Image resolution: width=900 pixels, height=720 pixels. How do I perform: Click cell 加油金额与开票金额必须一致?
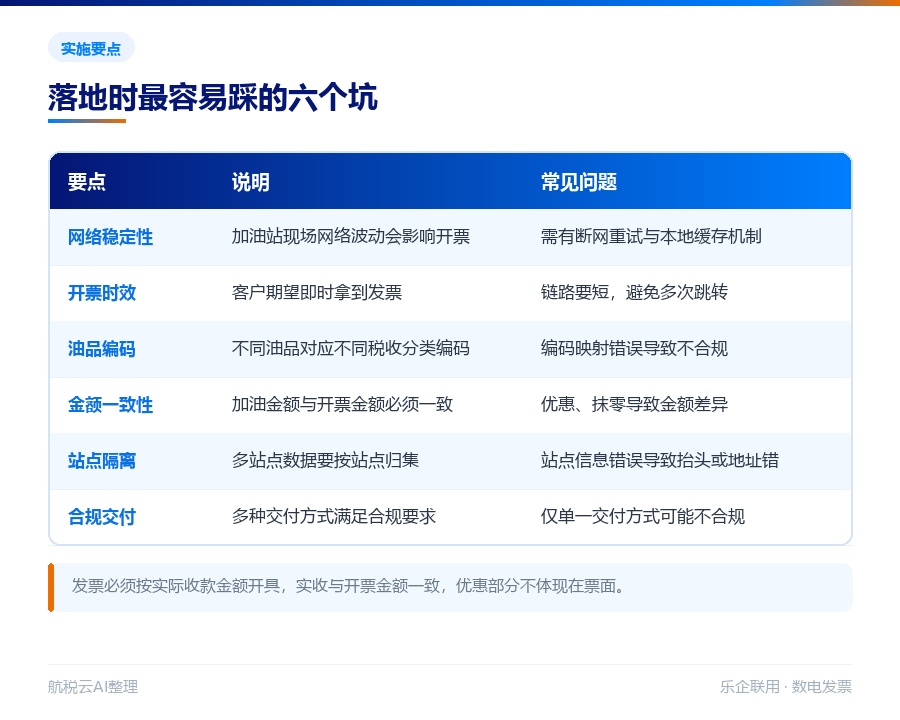coord(342,405)
